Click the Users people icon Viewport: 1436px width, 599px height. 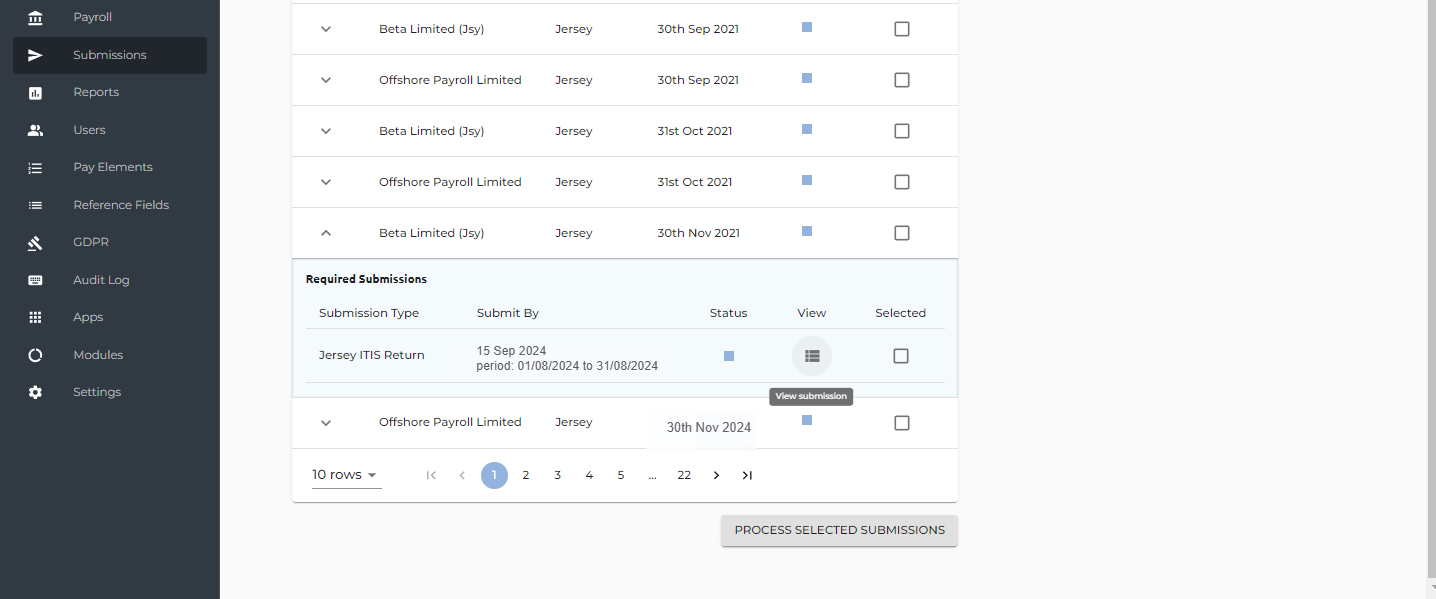[x=35, y=130]
